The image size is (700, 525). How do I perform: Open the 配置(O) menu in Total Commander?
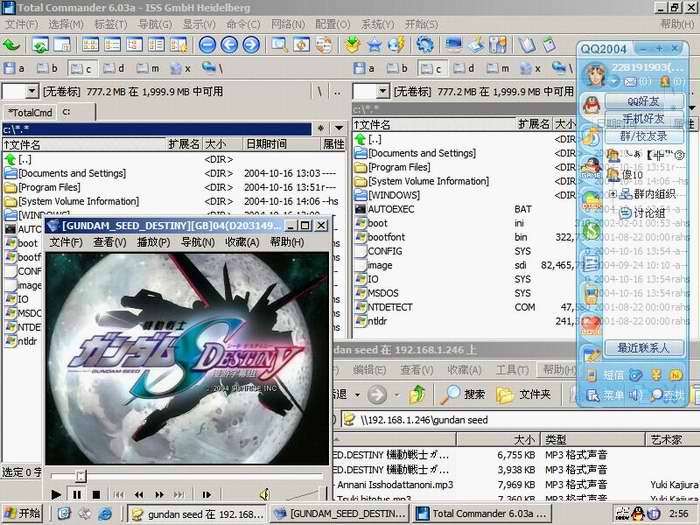pos(333,25)
